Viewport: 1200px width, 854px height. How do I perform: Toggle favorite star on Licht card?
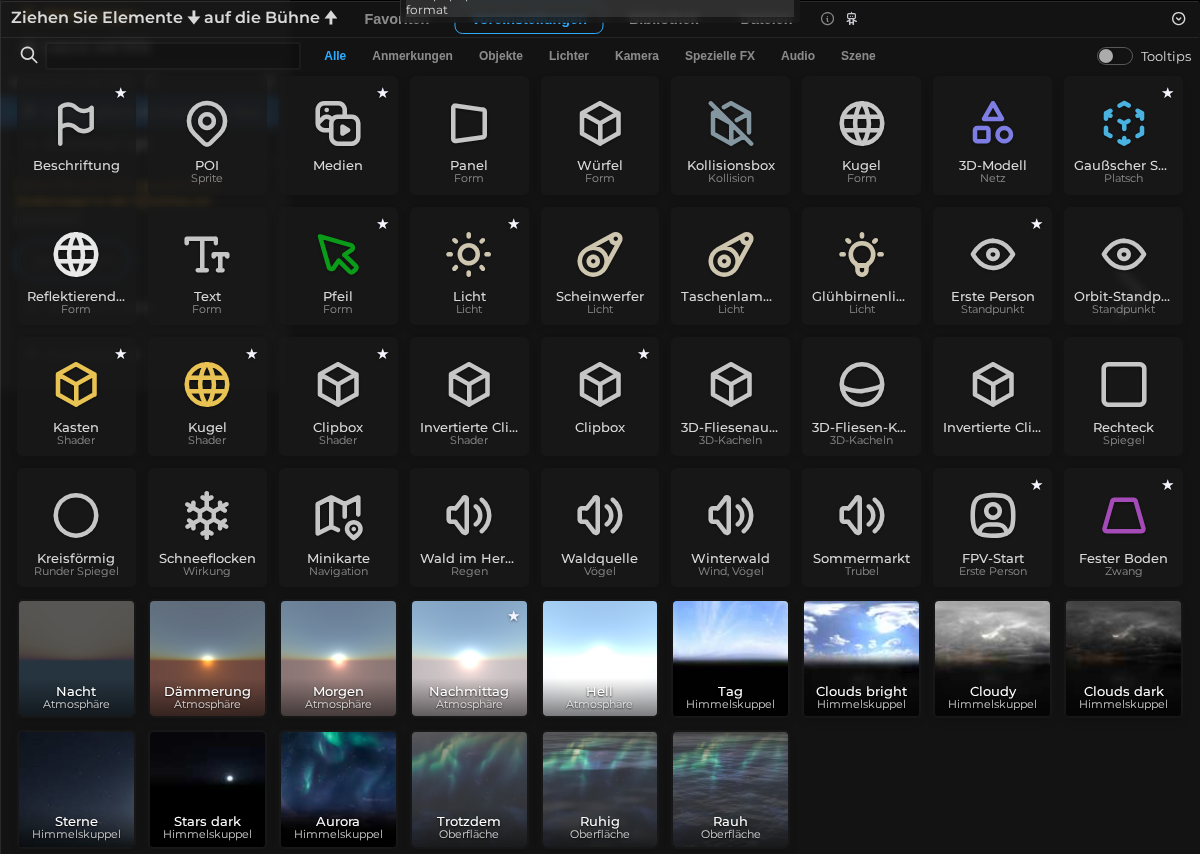pyautogui.click(x=513, y=224)
